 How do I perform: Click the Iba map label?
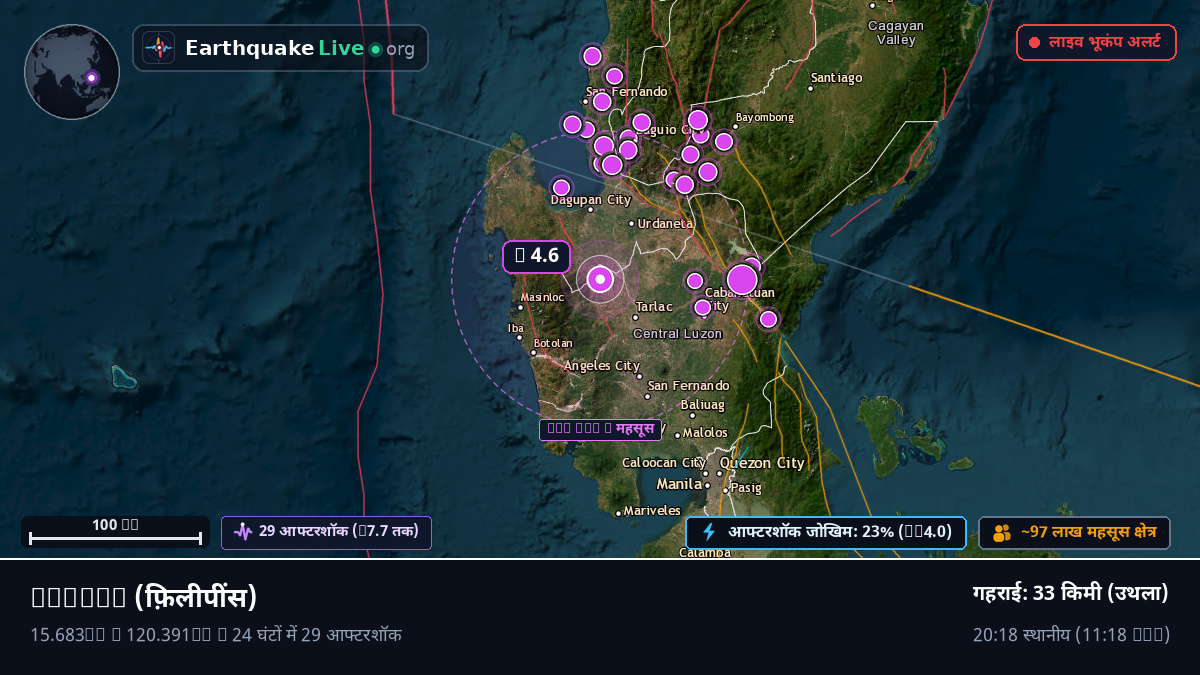click(516, 328)
